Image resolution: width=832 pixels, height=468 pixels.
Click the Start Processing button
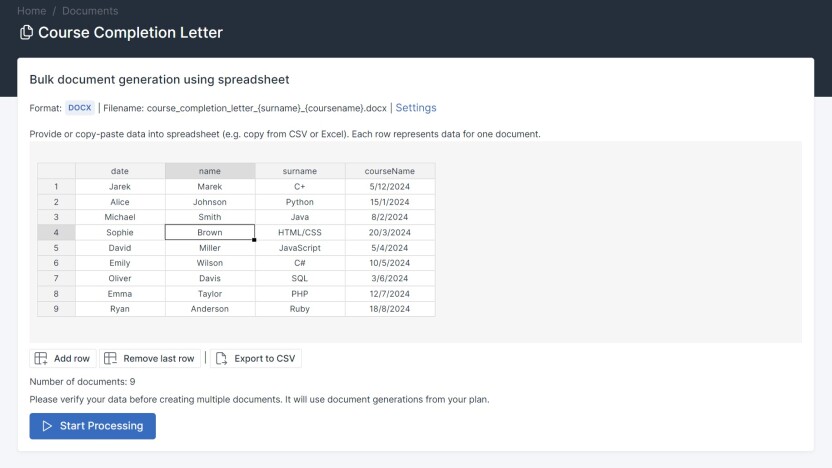tap(92, 426)
